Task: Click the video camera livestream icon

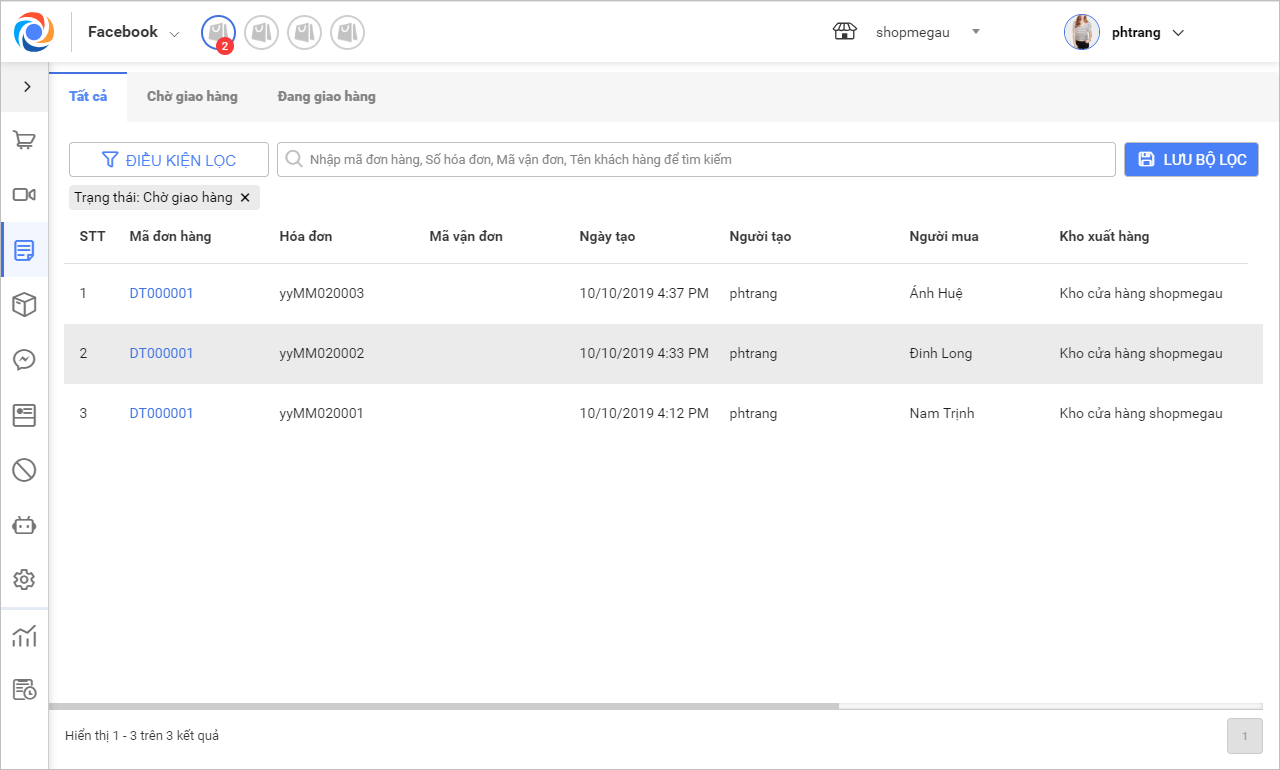Action: [x=24, y=195]
